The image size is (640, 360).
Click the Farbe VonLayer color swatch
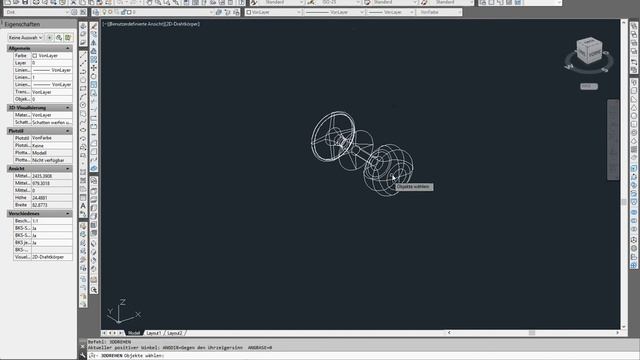click(35, 56)
